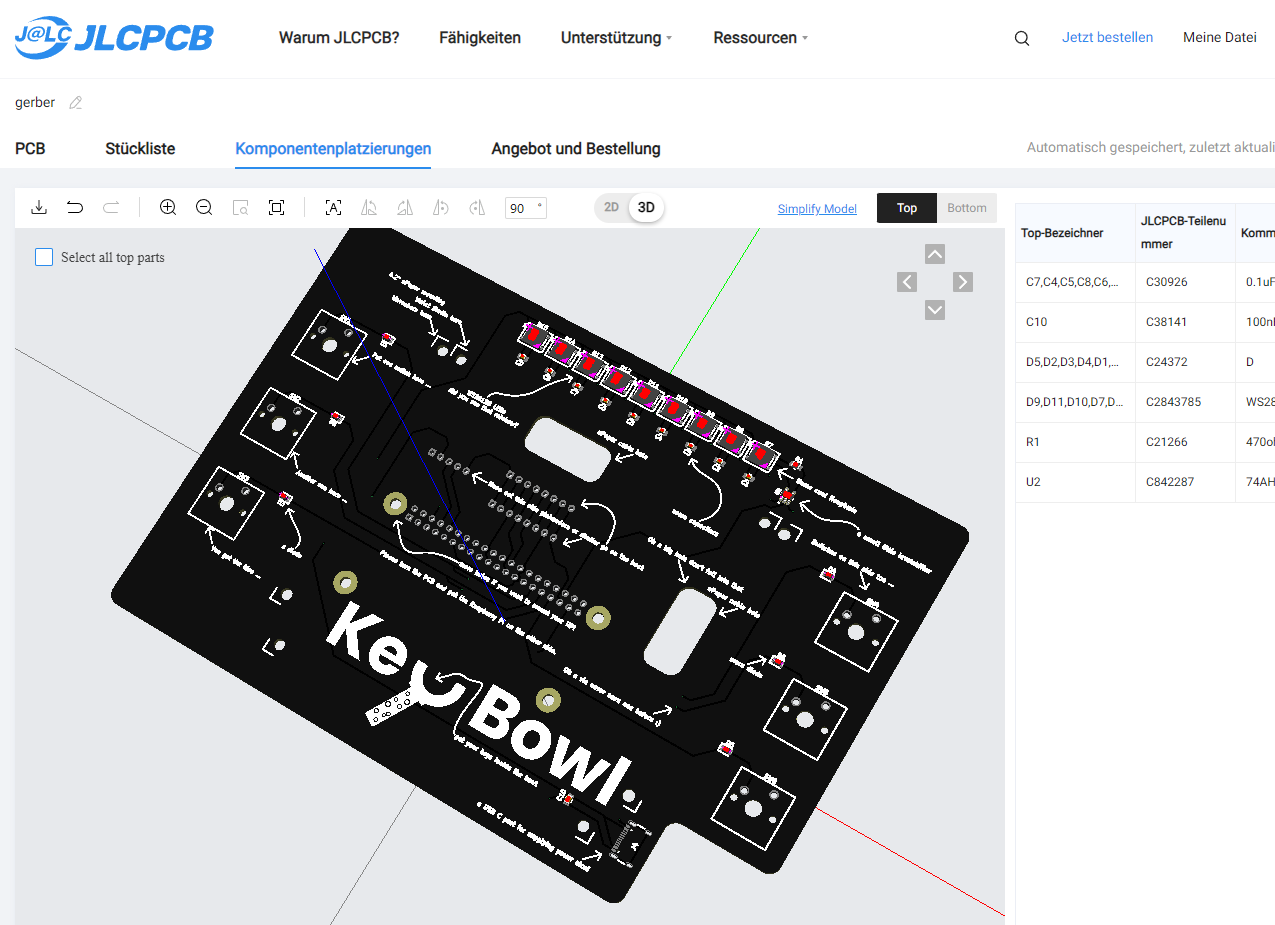Open the search magnifier icon
The image size is (1275, 925).
[x=1022, y=38]
